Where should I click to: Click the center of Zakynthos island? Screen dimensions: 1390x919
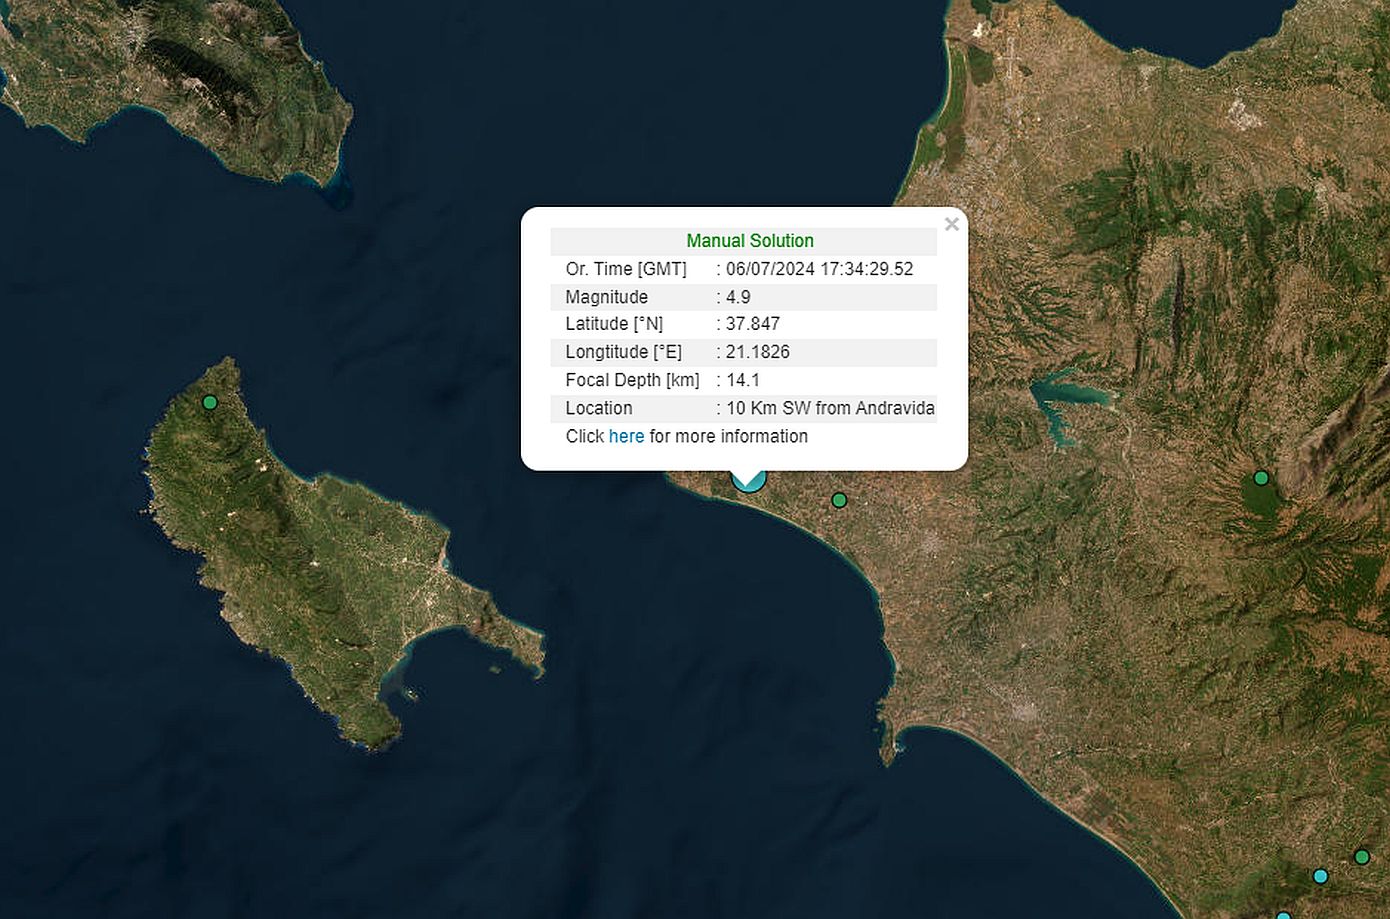pos(320,560)
